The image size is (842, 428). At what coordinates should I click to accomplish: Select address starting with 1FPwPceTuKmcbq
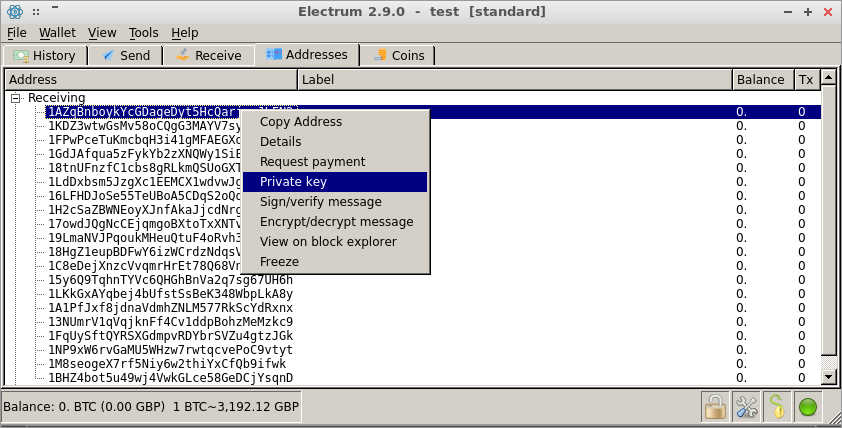pos(144,140)
